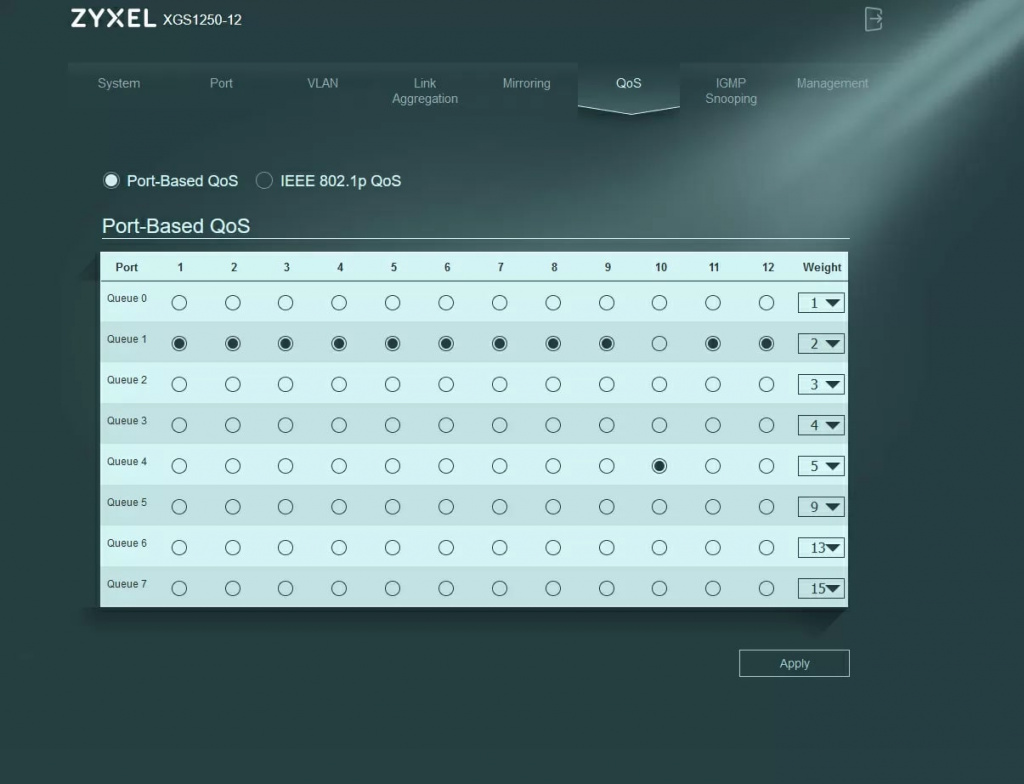
Task: Click the logout icon in the header
Action: tap(873, 19)
